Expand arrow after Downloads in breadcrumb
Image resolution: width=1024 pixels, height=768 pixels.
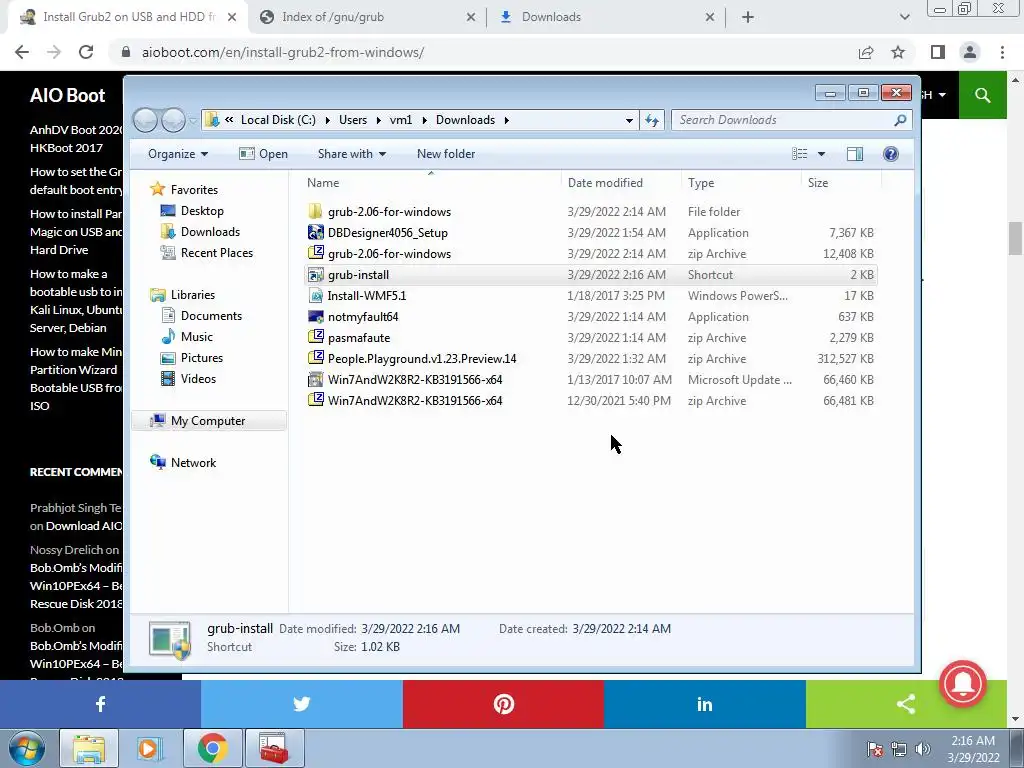tap(506, 120)
